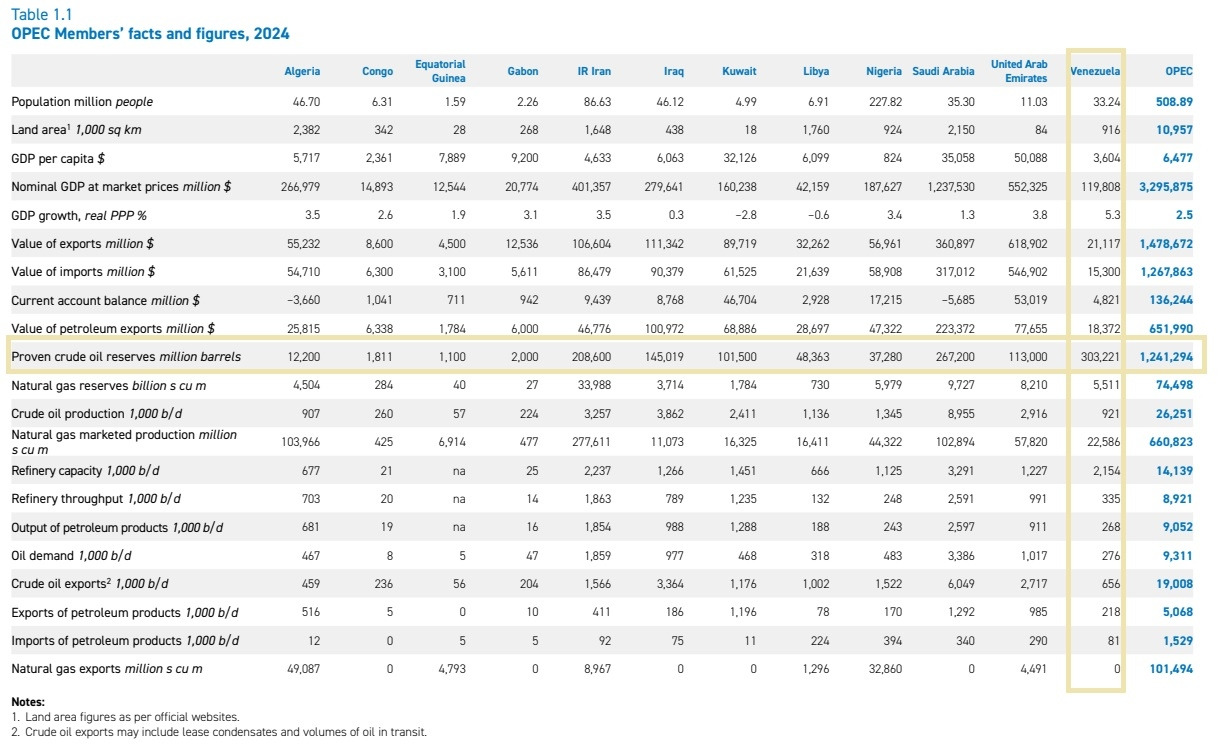Select the United Arab Emirates column header
1220x749 pixels.
(1019, 71)
